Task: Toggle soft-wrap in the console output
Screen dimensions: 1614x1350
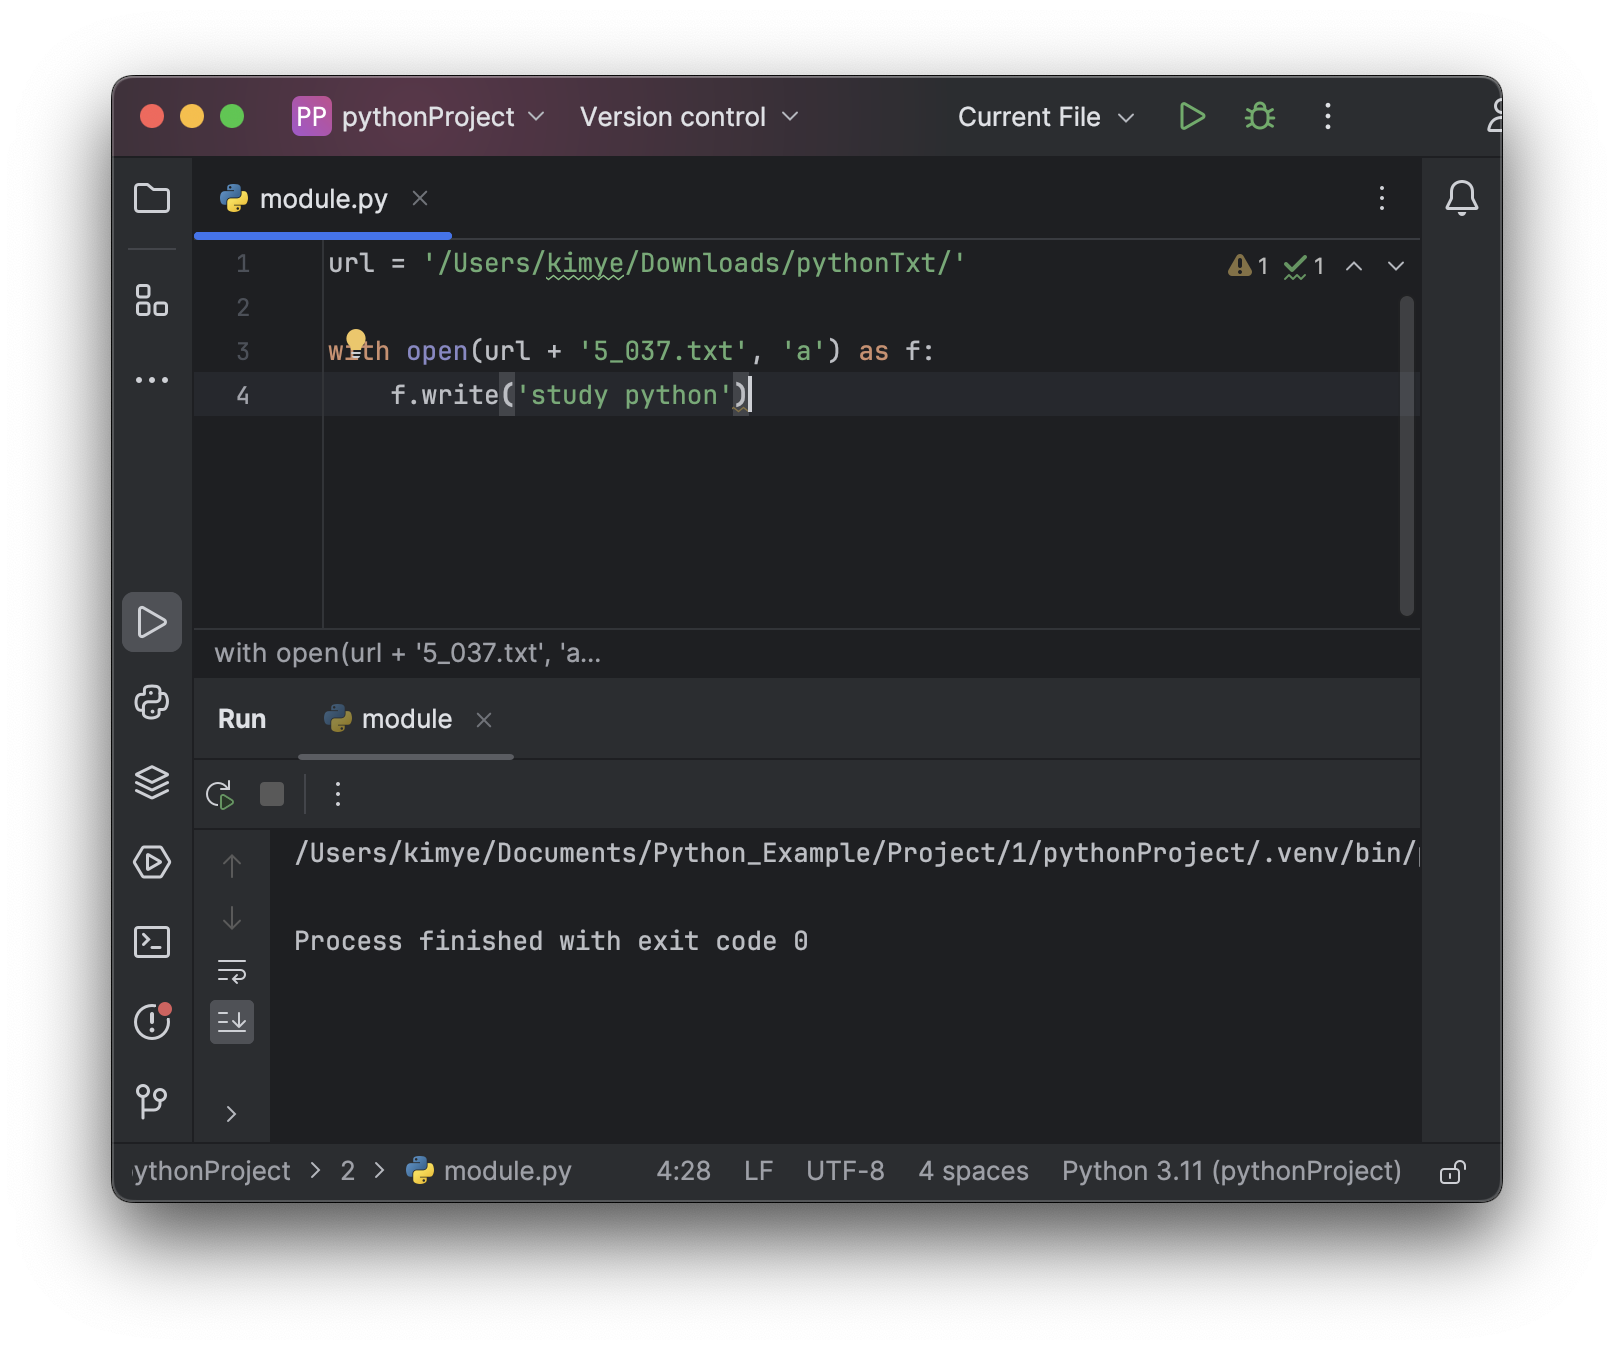Action: coord(232,971)
